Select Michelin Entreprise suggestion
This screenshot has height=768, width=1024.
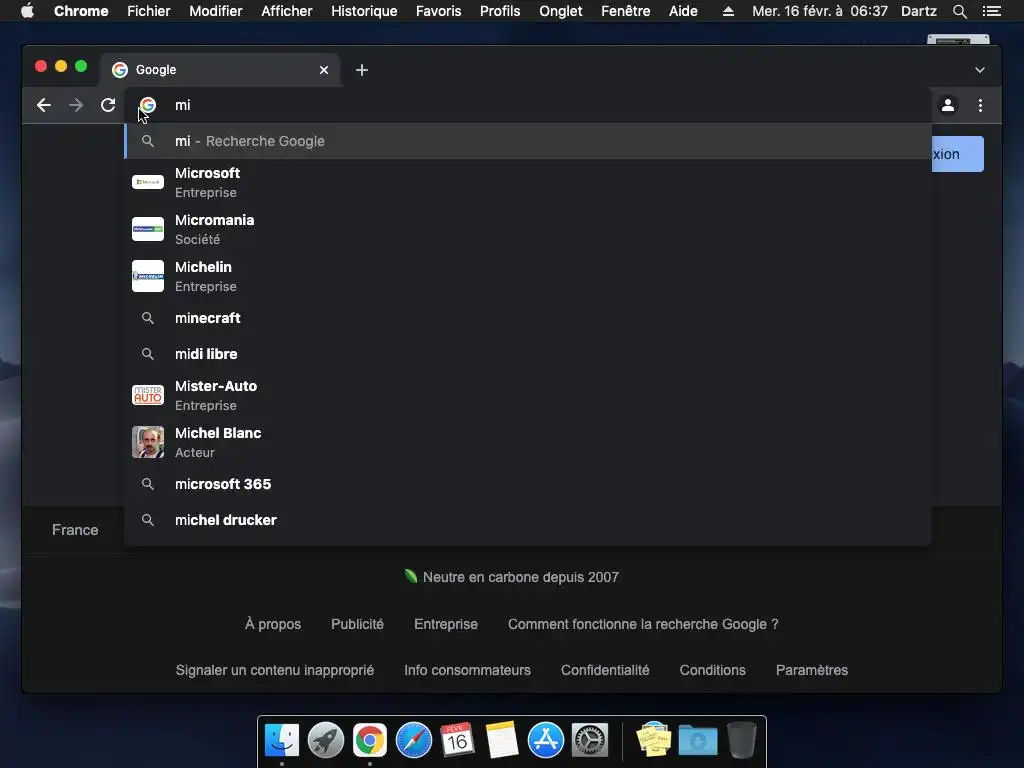[x=528, y=276]
